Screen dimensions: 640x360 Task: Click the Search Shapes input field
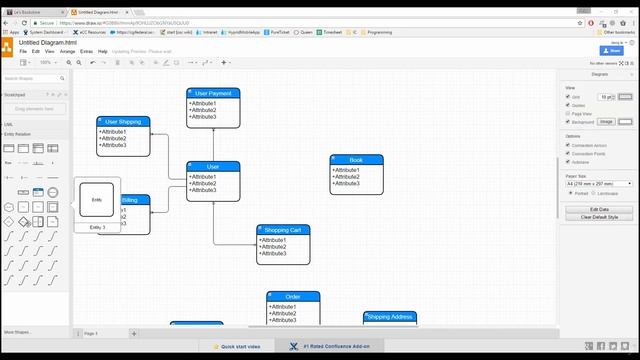pos(31,78)
